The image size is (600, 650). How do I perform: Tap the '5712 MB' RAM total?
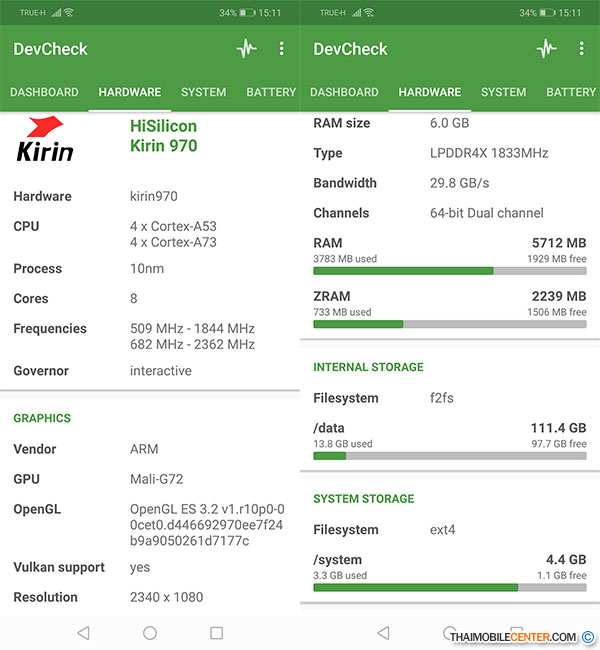[559, 243]
